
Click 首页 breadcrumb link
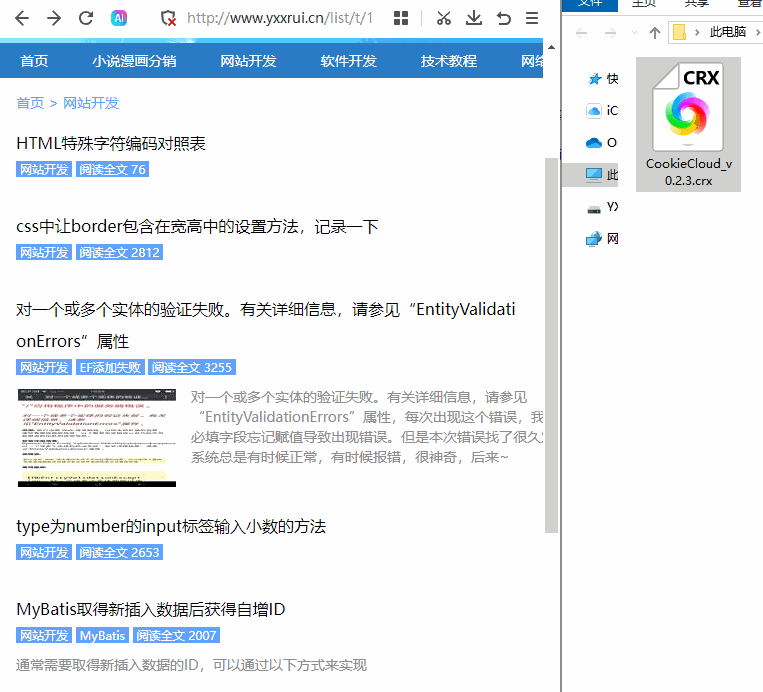pyautogui.click(x=30, y=103)
